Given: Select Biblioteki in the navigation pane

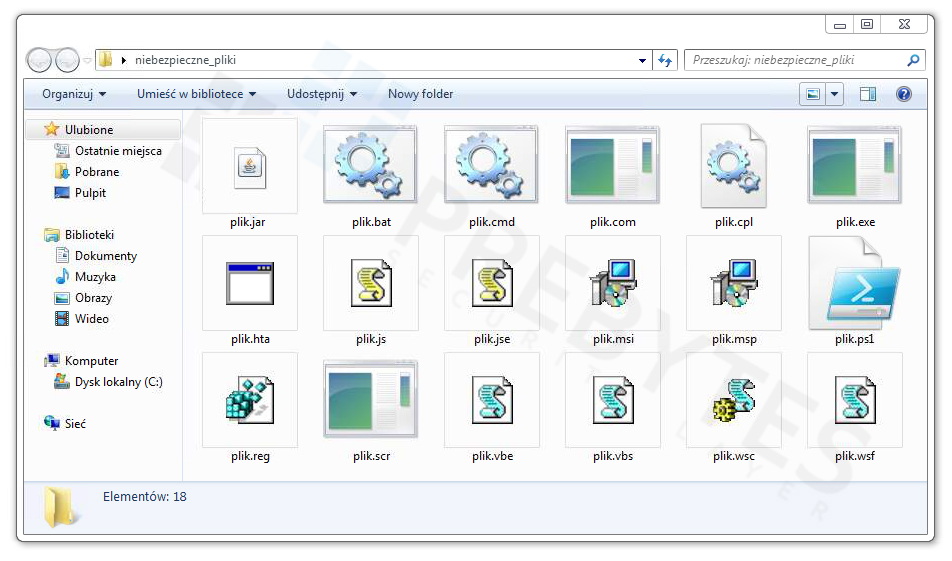Looking at the screenshot, I should click(89, 234).
